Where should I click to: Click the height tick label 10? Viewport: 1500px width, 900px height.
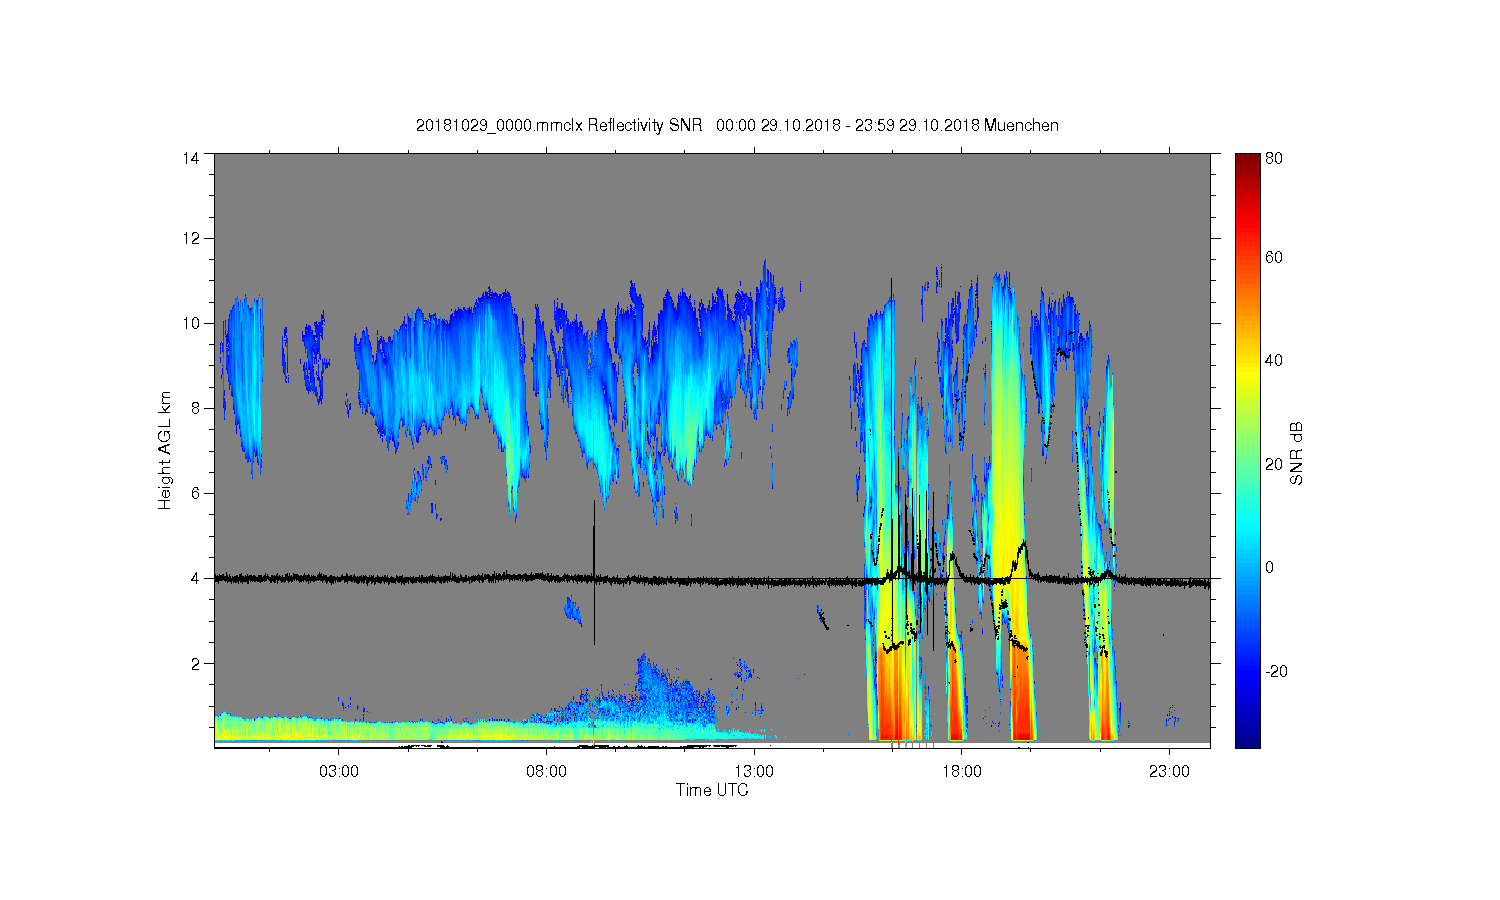190,323
